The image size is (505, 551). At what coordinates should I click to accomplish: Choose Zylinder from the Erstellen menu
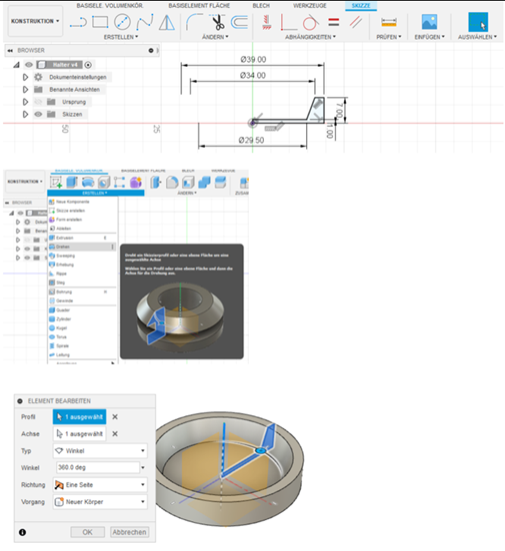[82, 319]
